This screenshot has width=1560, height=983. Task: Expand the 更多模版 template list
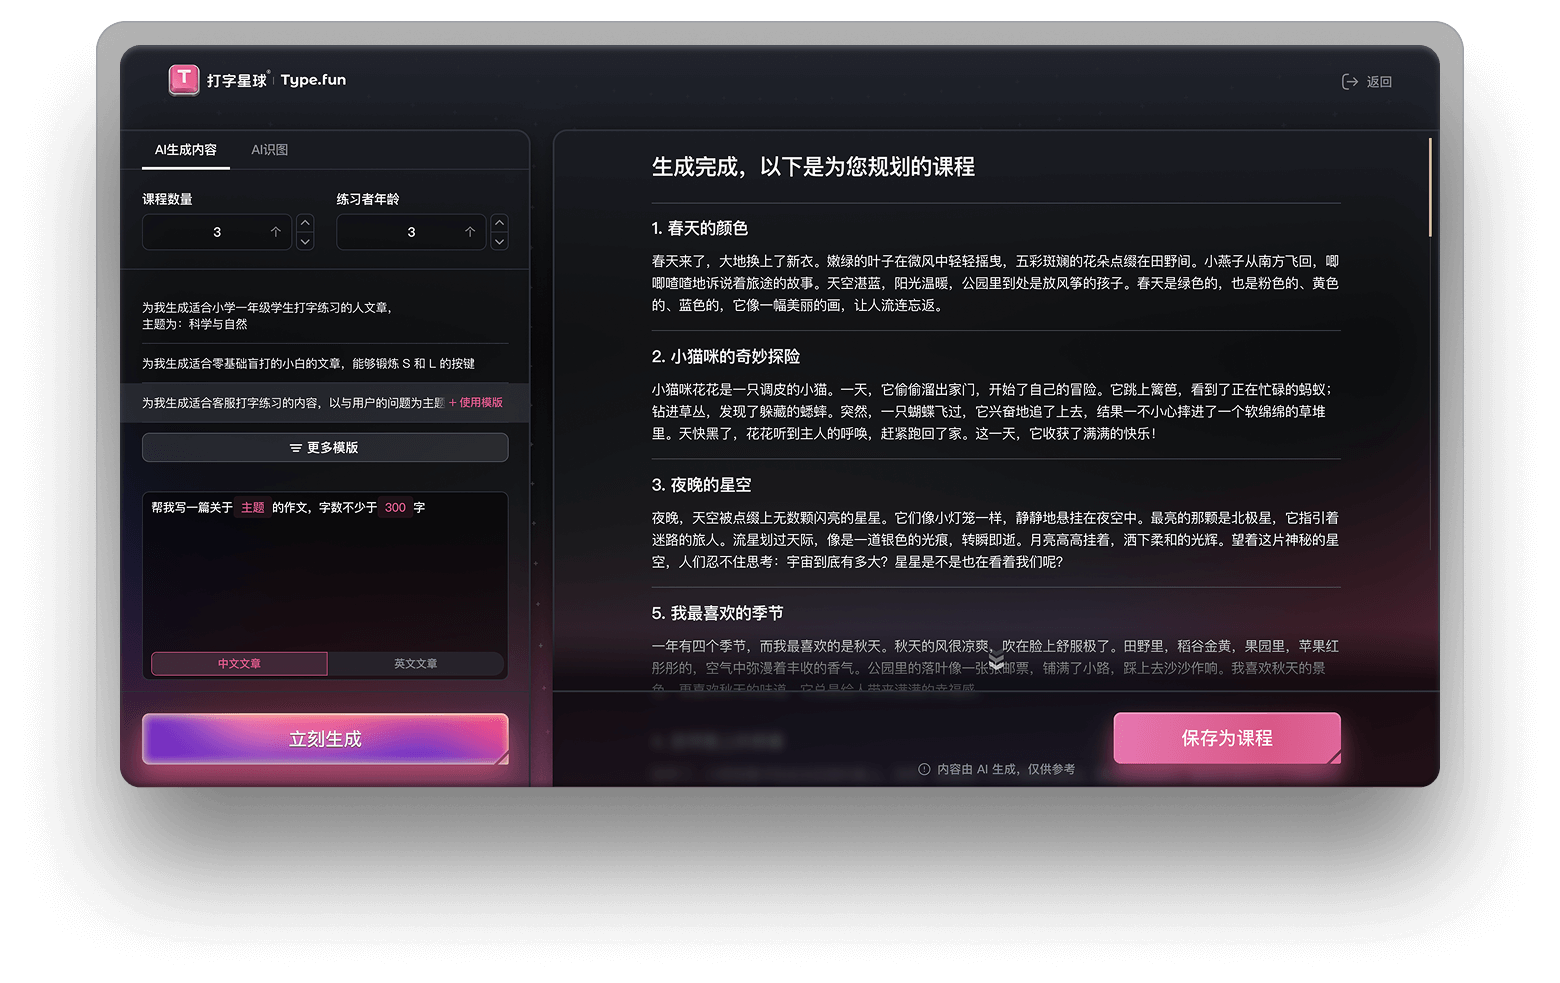click(325, 448)
